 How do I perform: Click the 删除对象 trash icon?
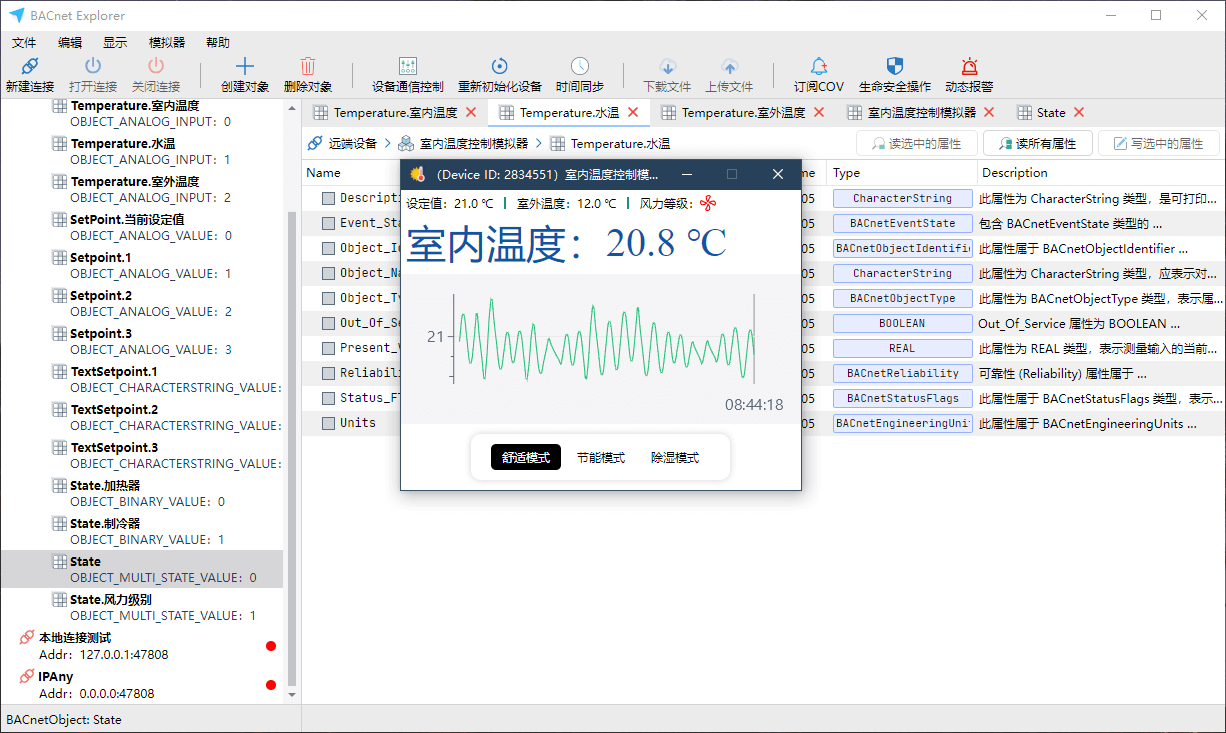pyautogui.click(x=308, y=67)
